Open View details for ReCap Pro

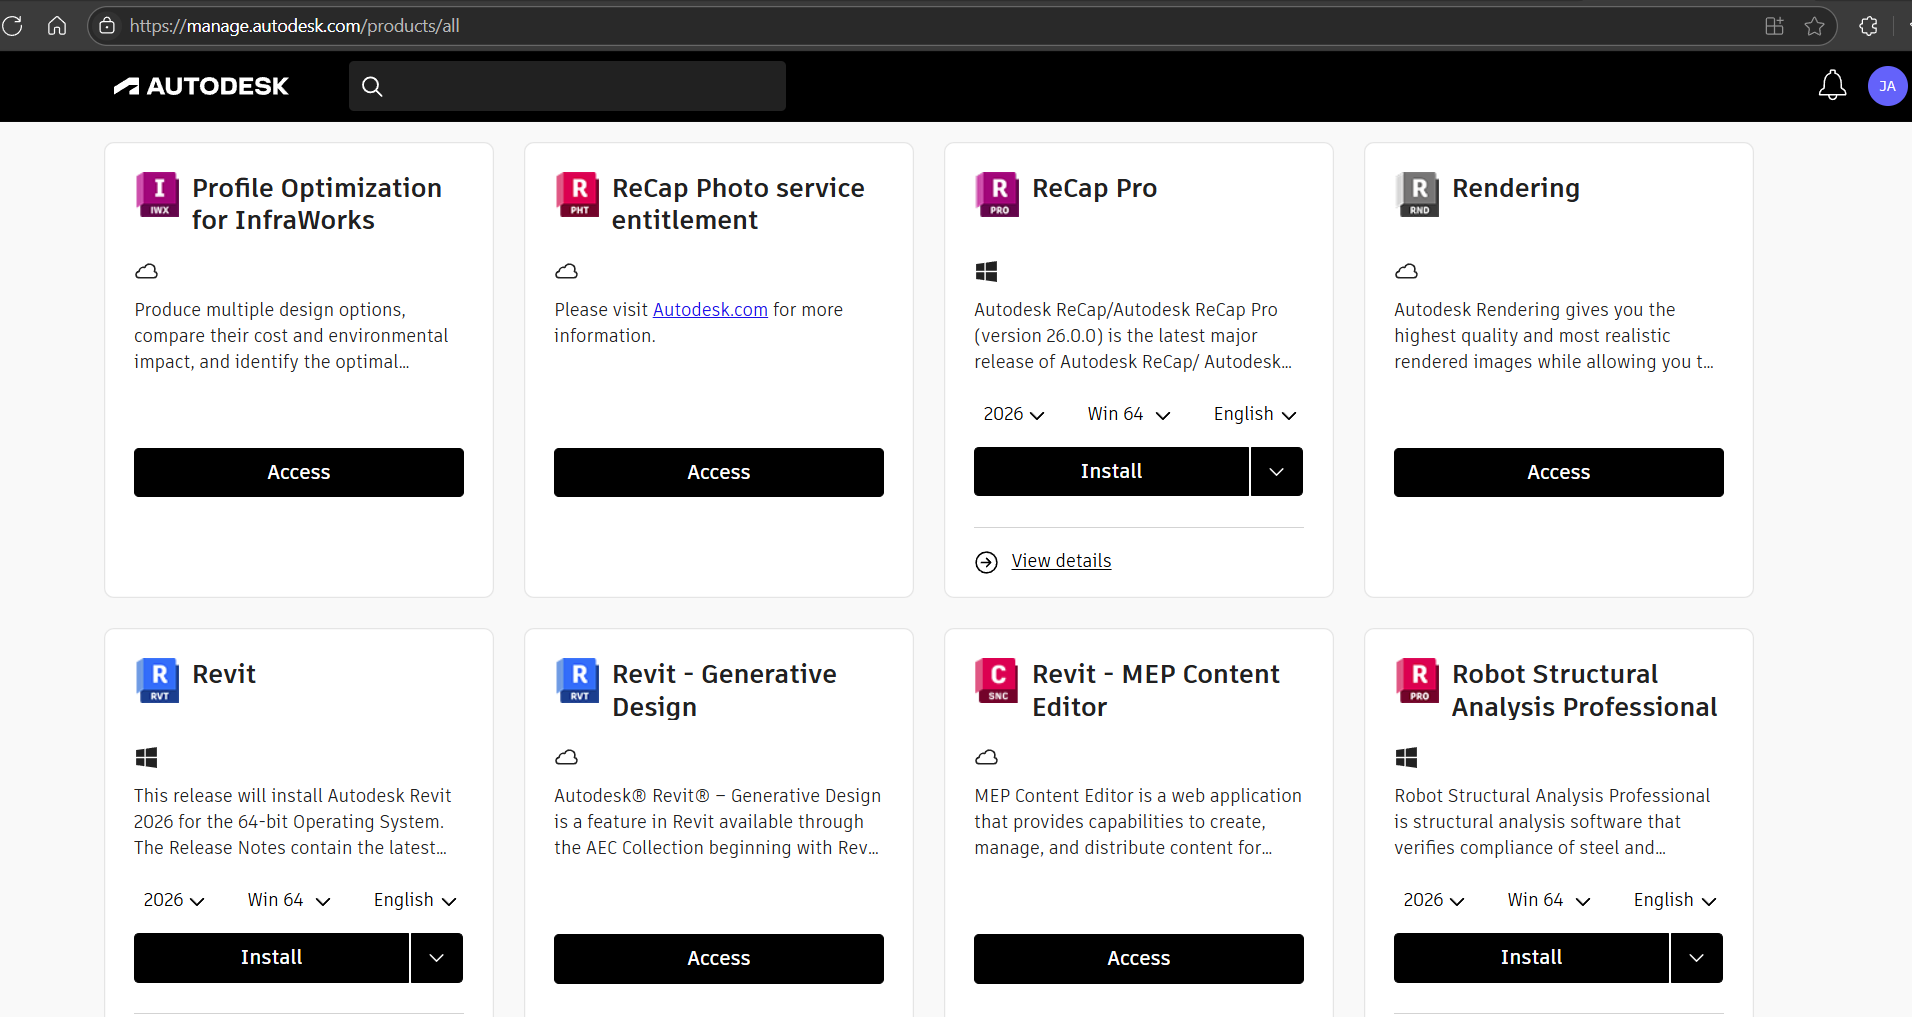1061,561
